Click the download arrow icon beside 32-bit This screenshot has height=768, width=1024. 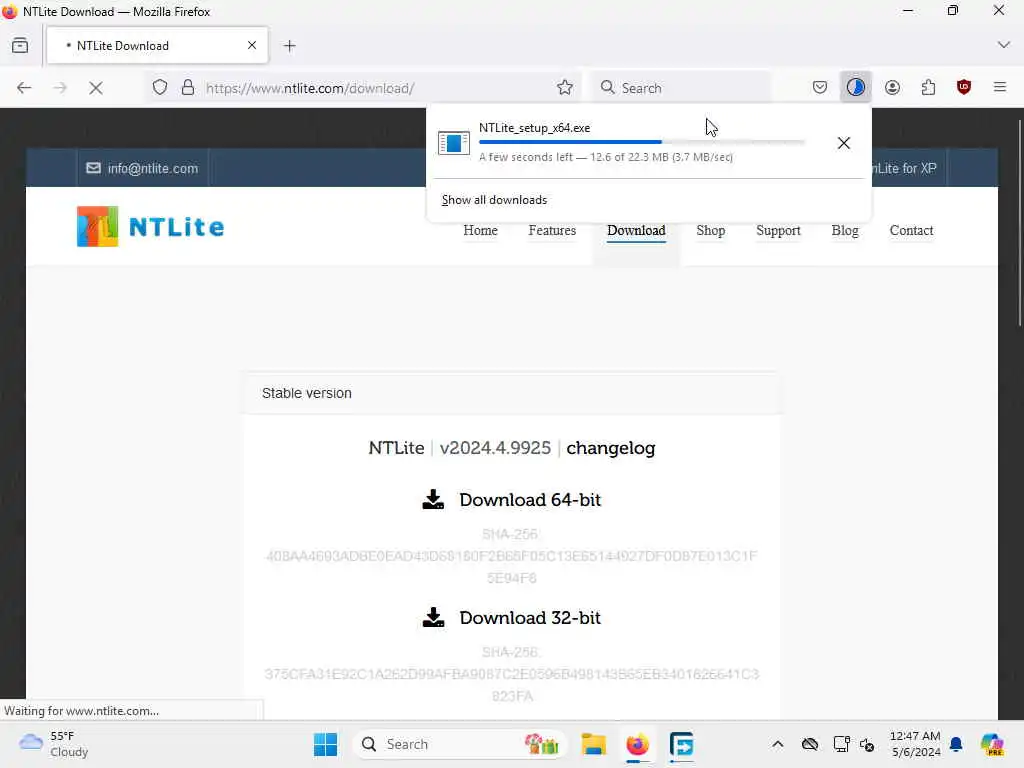pyautogui.click(x=433, y=617)
